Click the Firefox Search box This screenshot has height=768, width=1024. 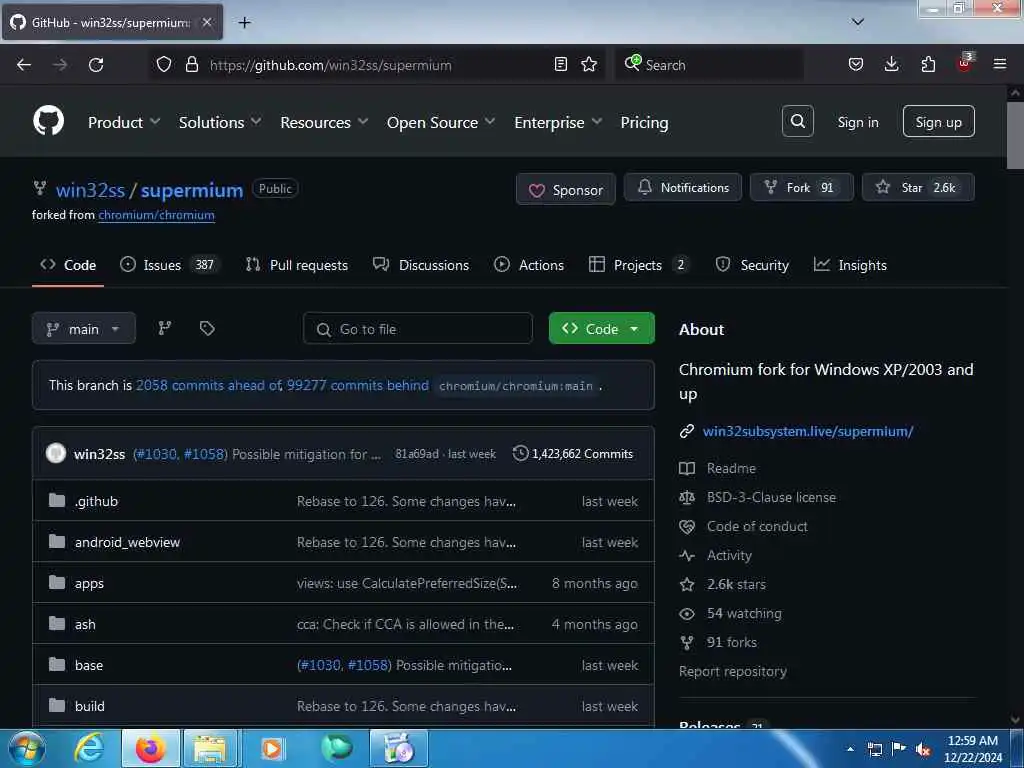point(709,65)
